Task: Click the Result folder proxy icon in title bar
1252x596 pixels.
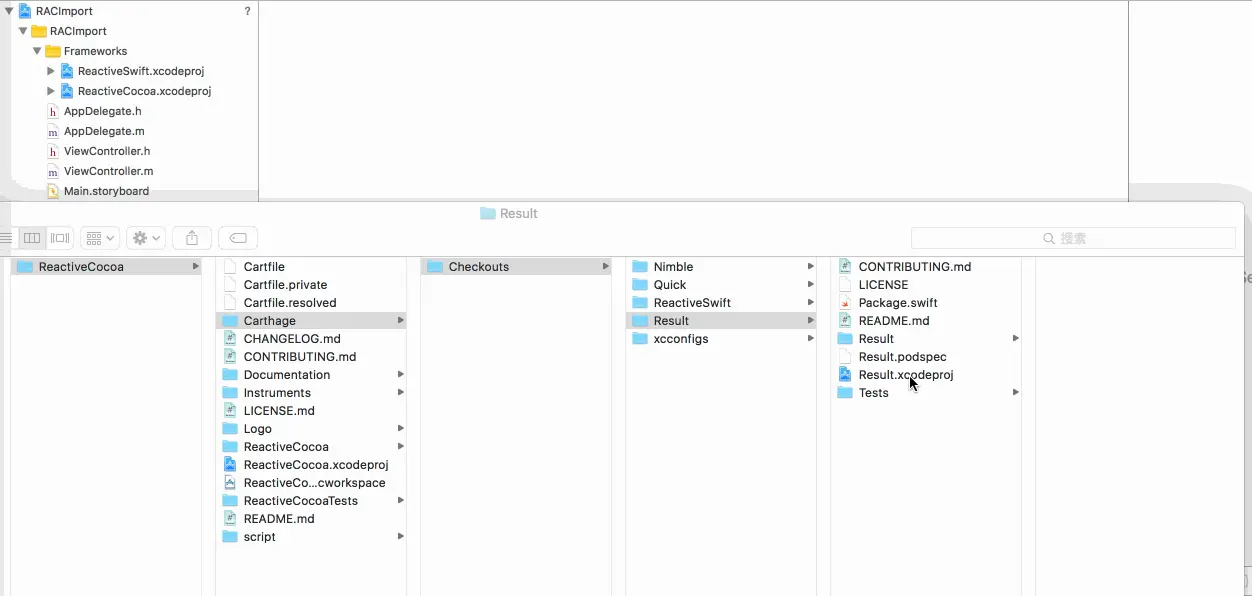Action: click(x=488, y=213)
